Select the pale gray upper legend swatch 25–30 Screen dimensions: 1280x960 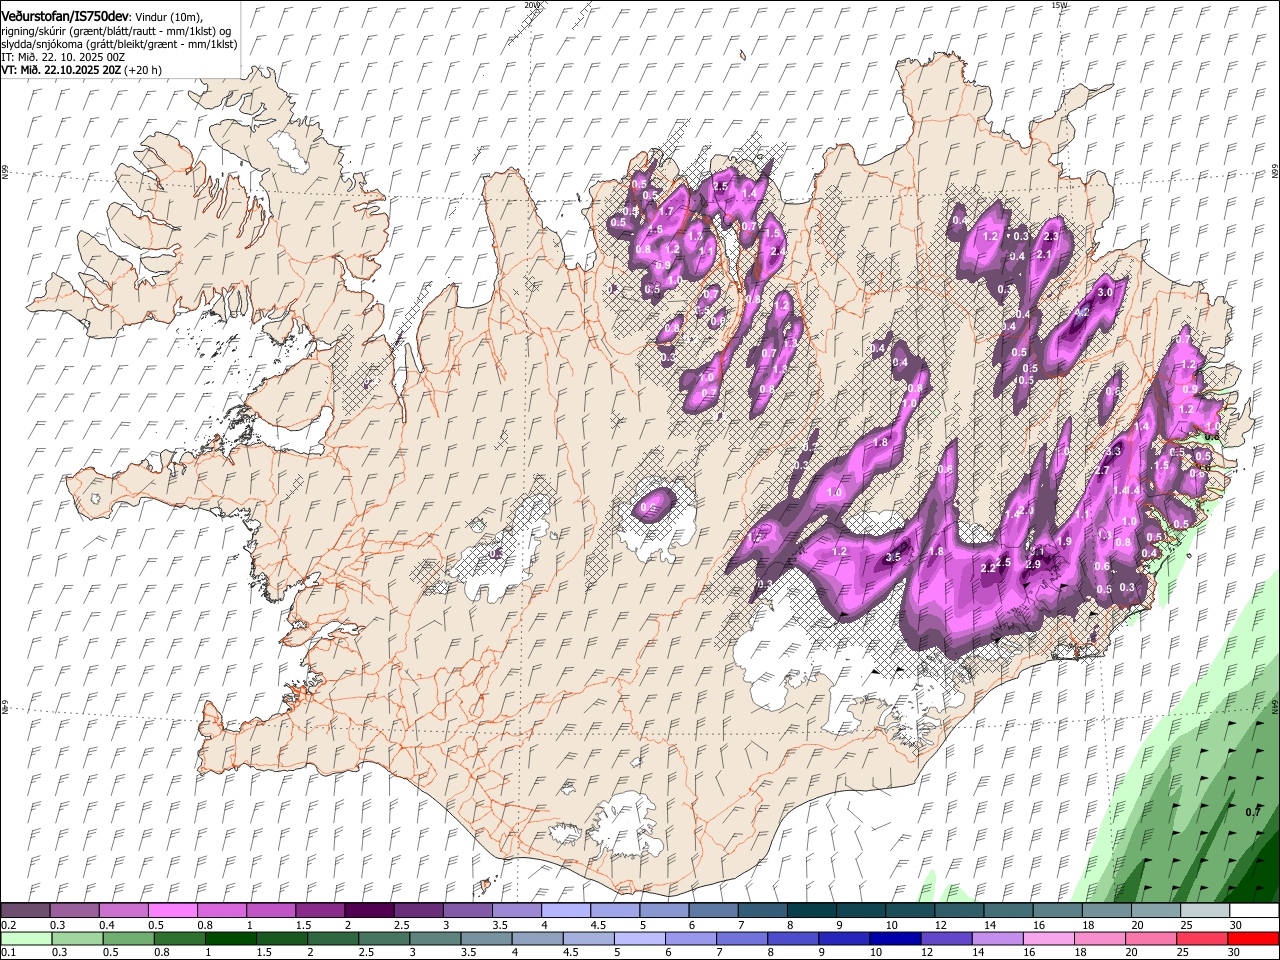(1205, 910)
